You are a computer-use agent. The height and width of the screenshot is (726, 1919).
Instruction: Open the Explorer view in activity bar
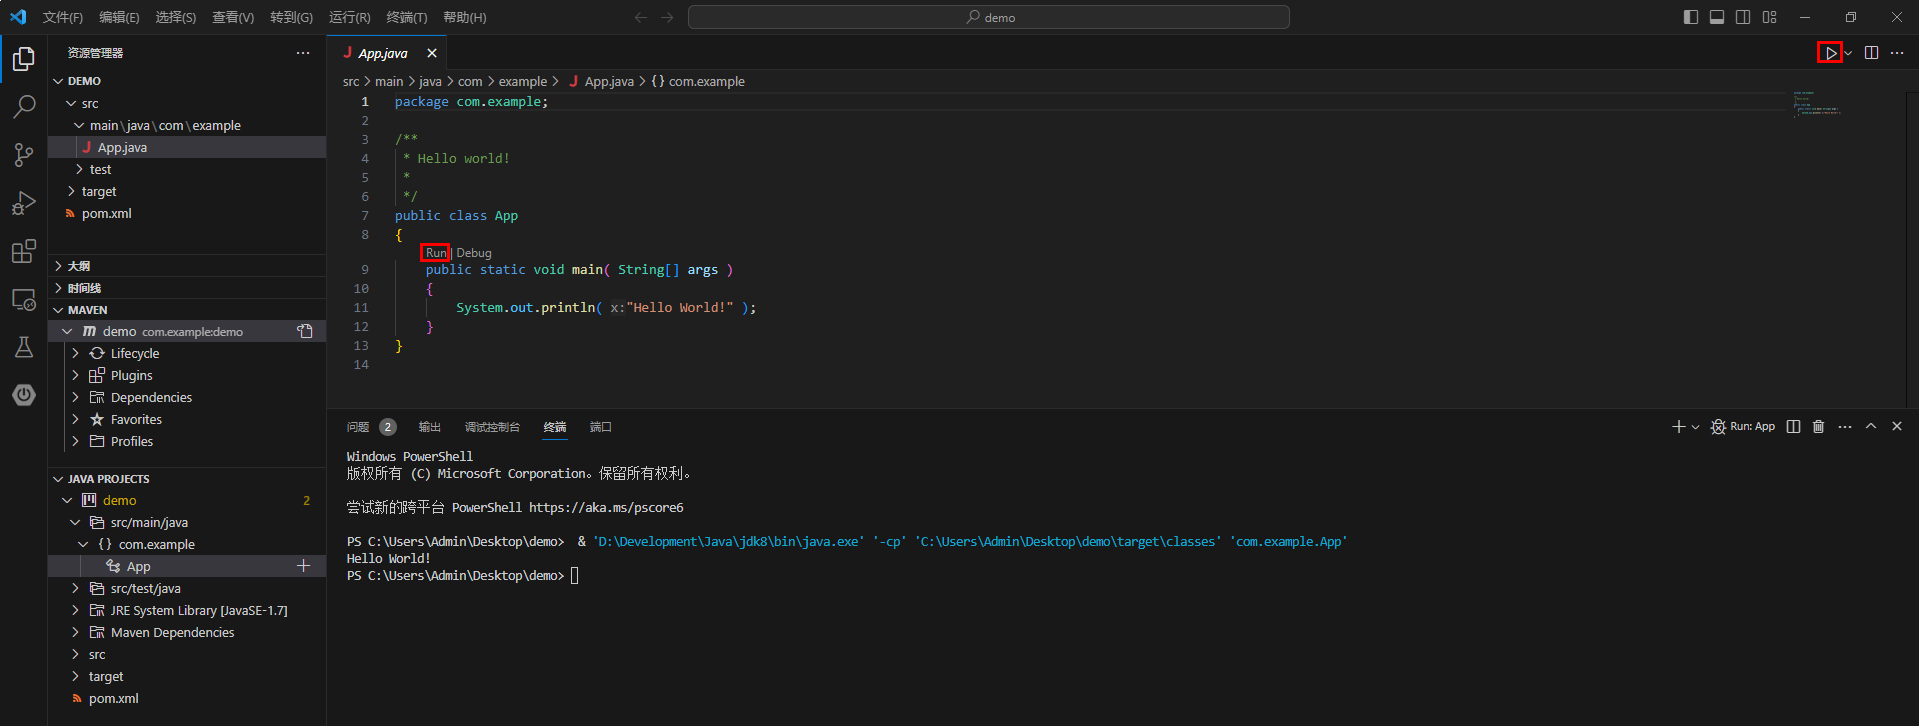click(x=24, y=59)
